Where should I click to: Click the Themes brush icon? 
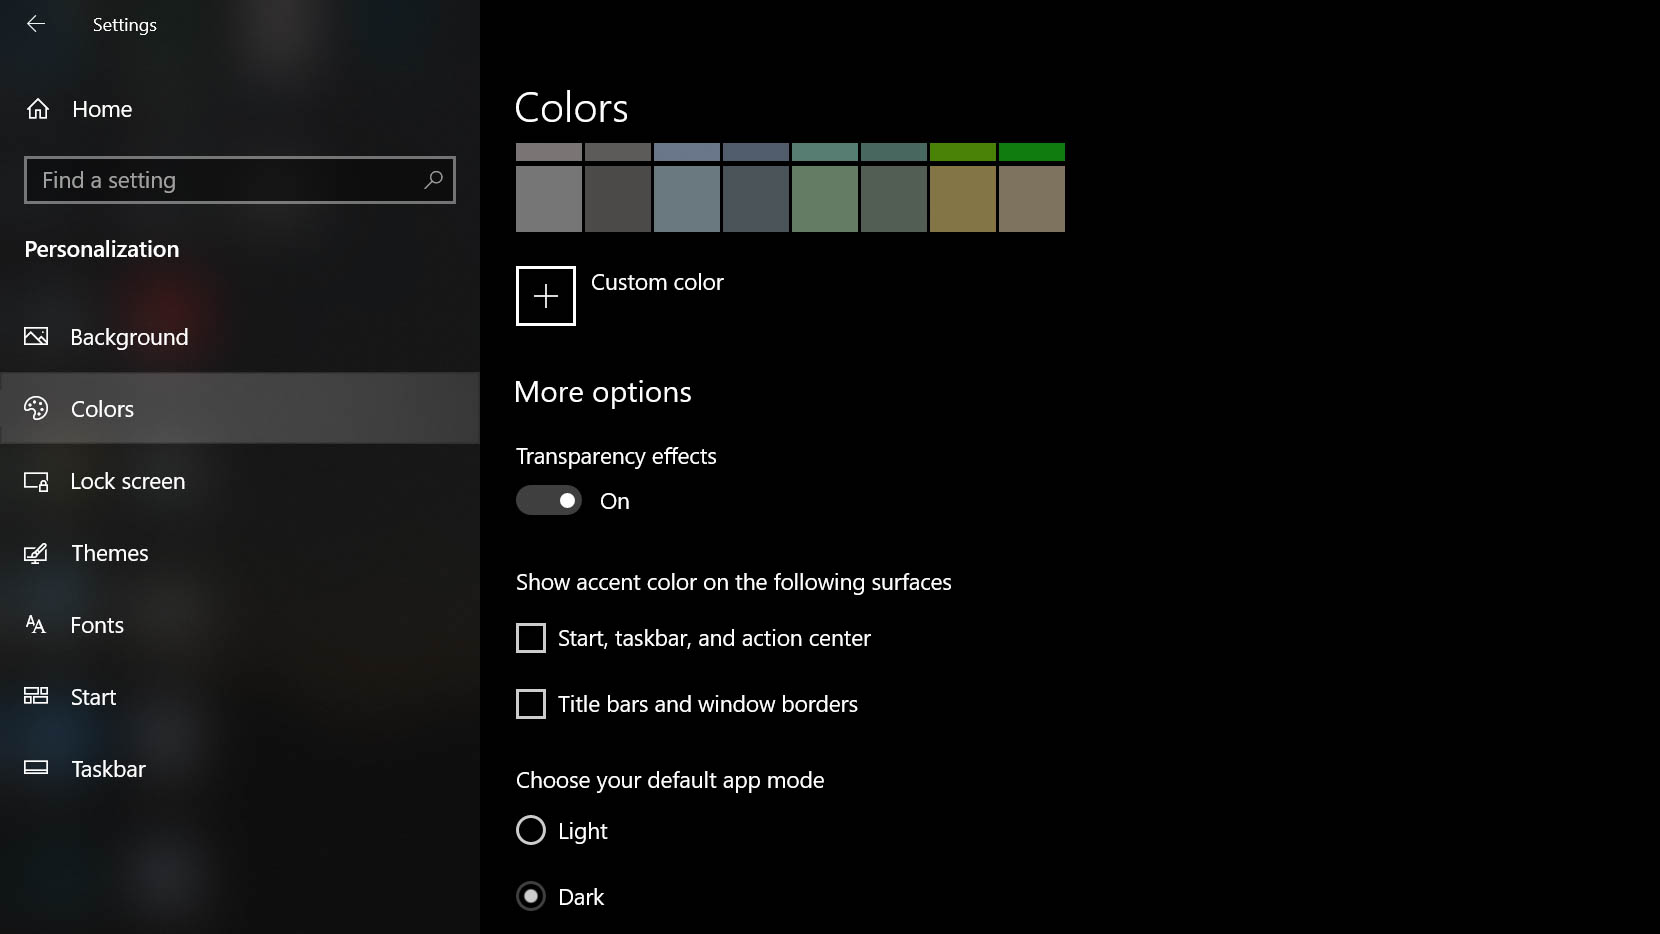[x=36, y=553]
